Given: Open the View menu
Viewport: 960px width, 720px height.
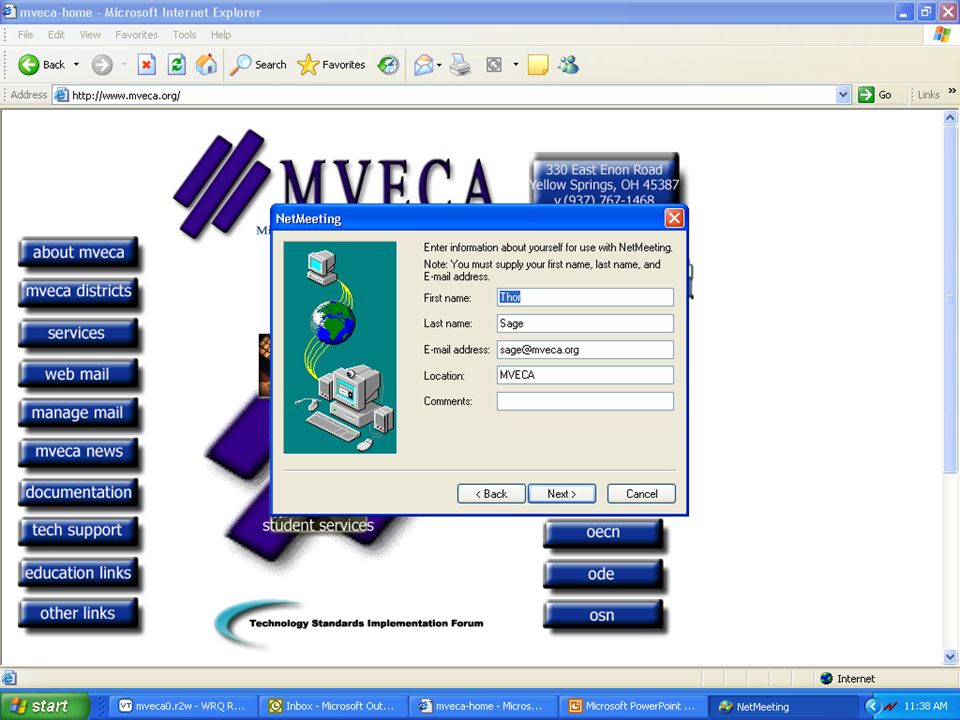Looking at the screenshot, I should [90, 35].
